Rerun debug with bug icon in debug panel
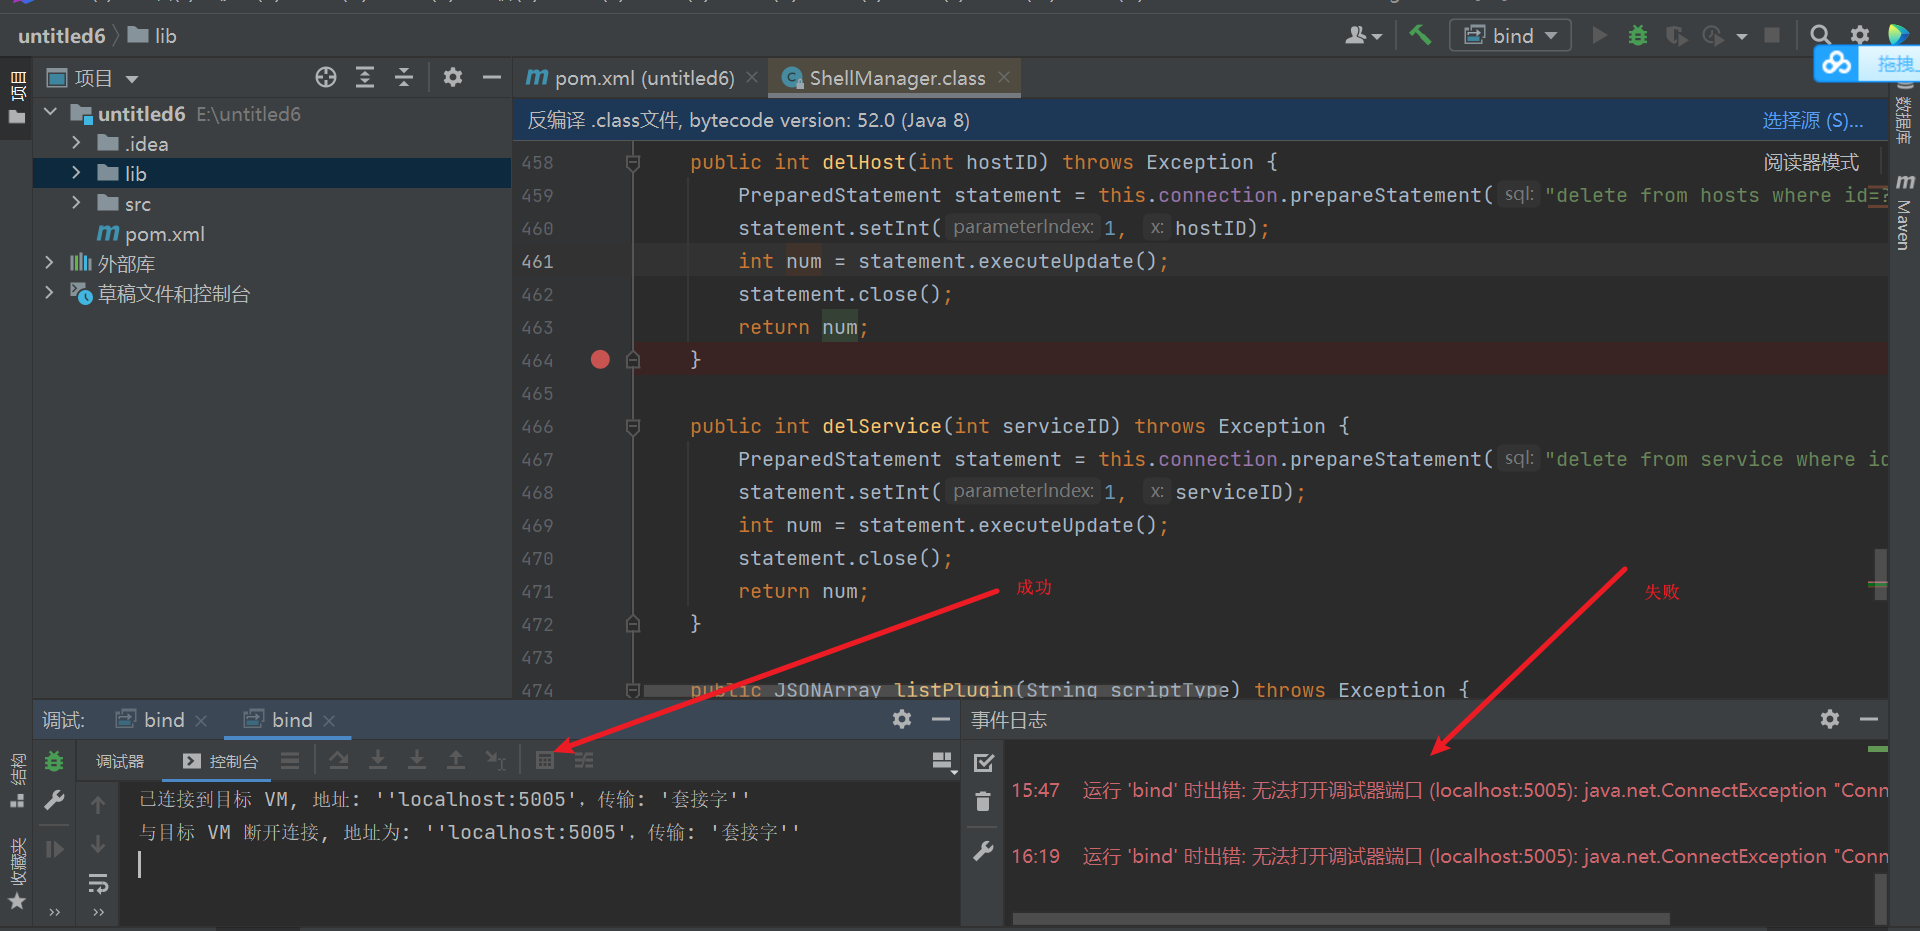 54,761
